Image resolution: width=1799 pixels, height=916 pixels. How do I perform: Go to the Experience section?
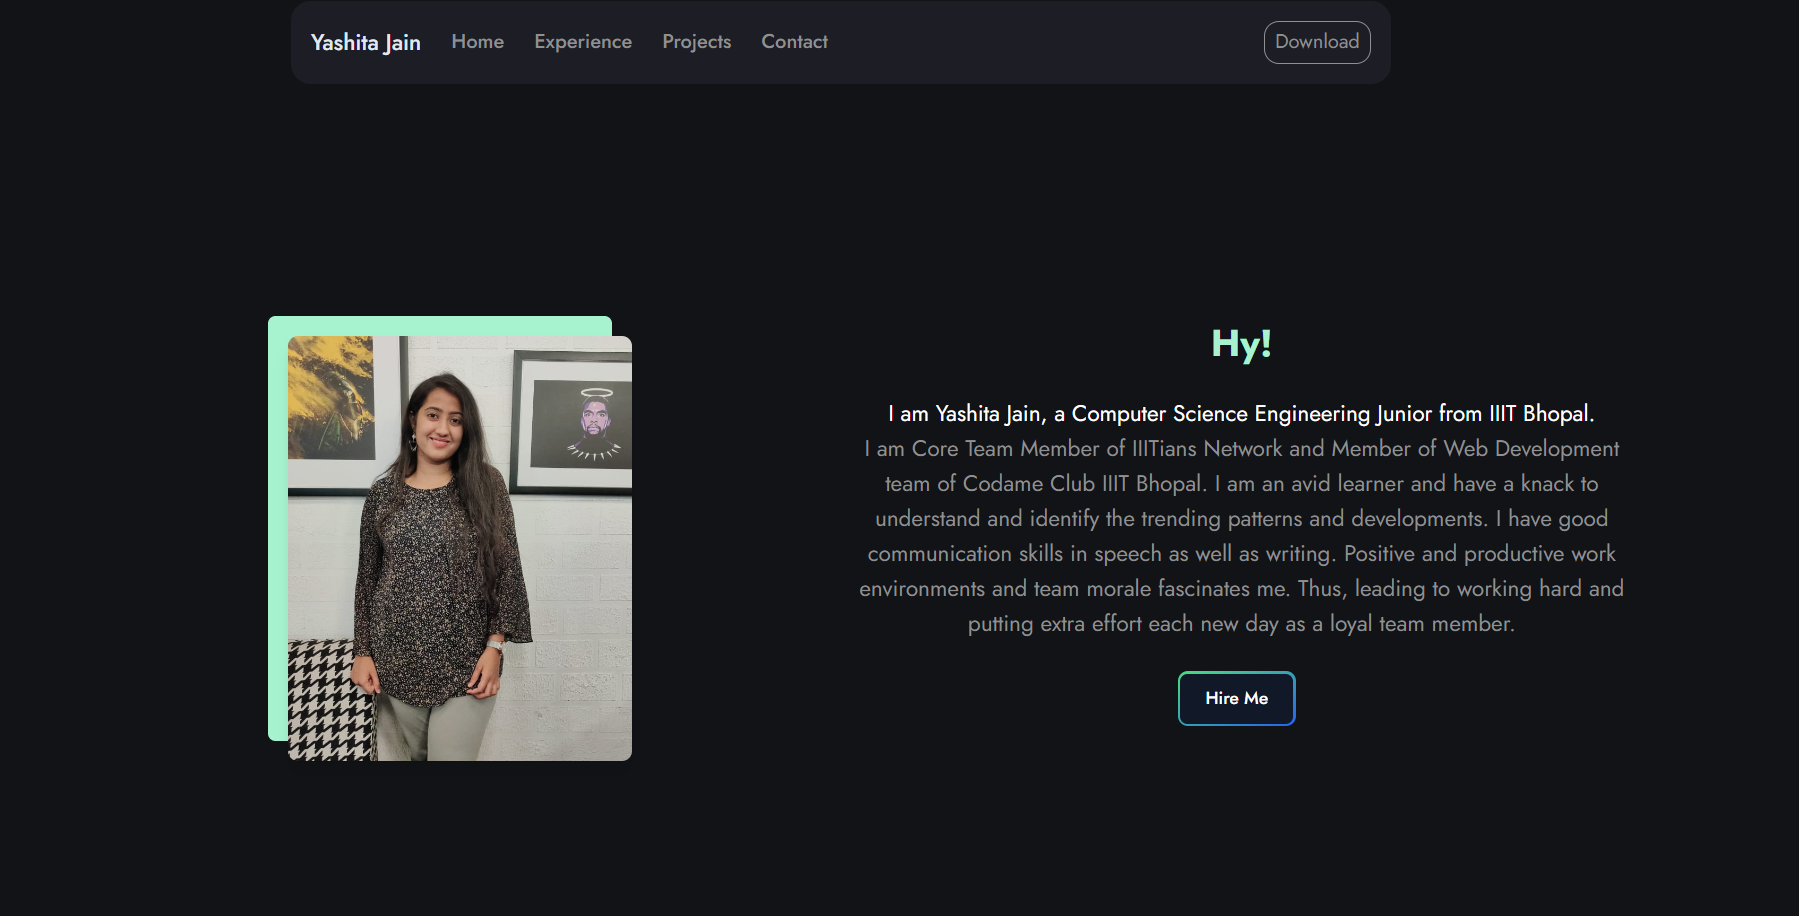coord(583,42)
